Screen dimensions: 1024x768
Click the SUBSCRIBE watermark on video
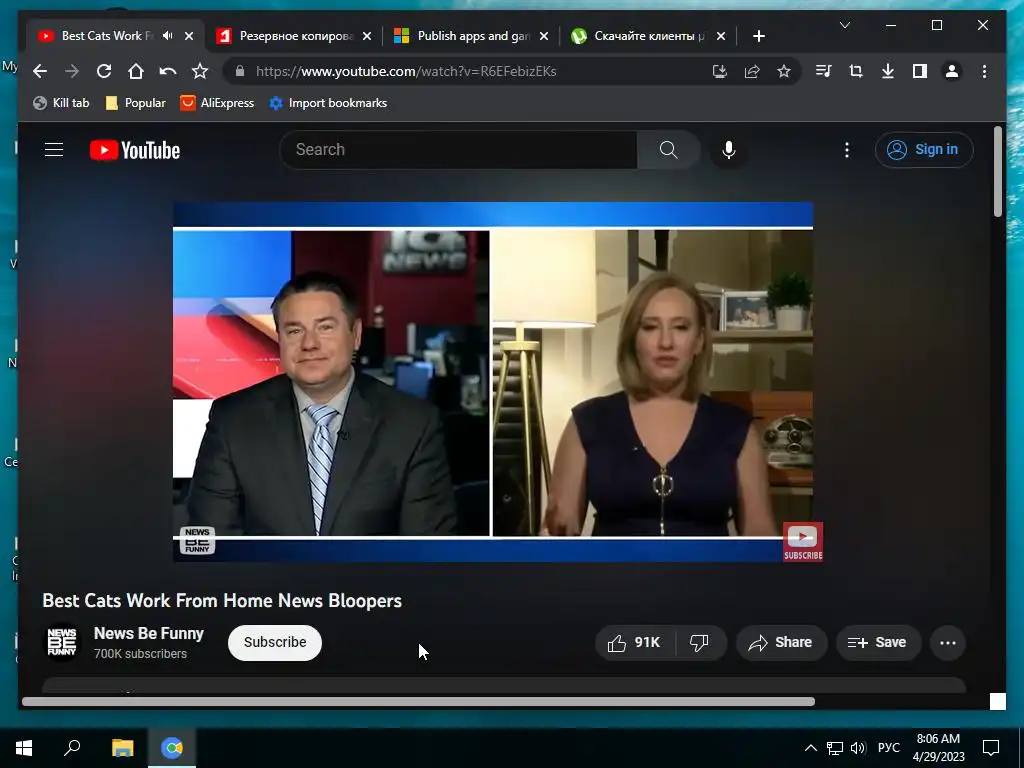[803, 542]
